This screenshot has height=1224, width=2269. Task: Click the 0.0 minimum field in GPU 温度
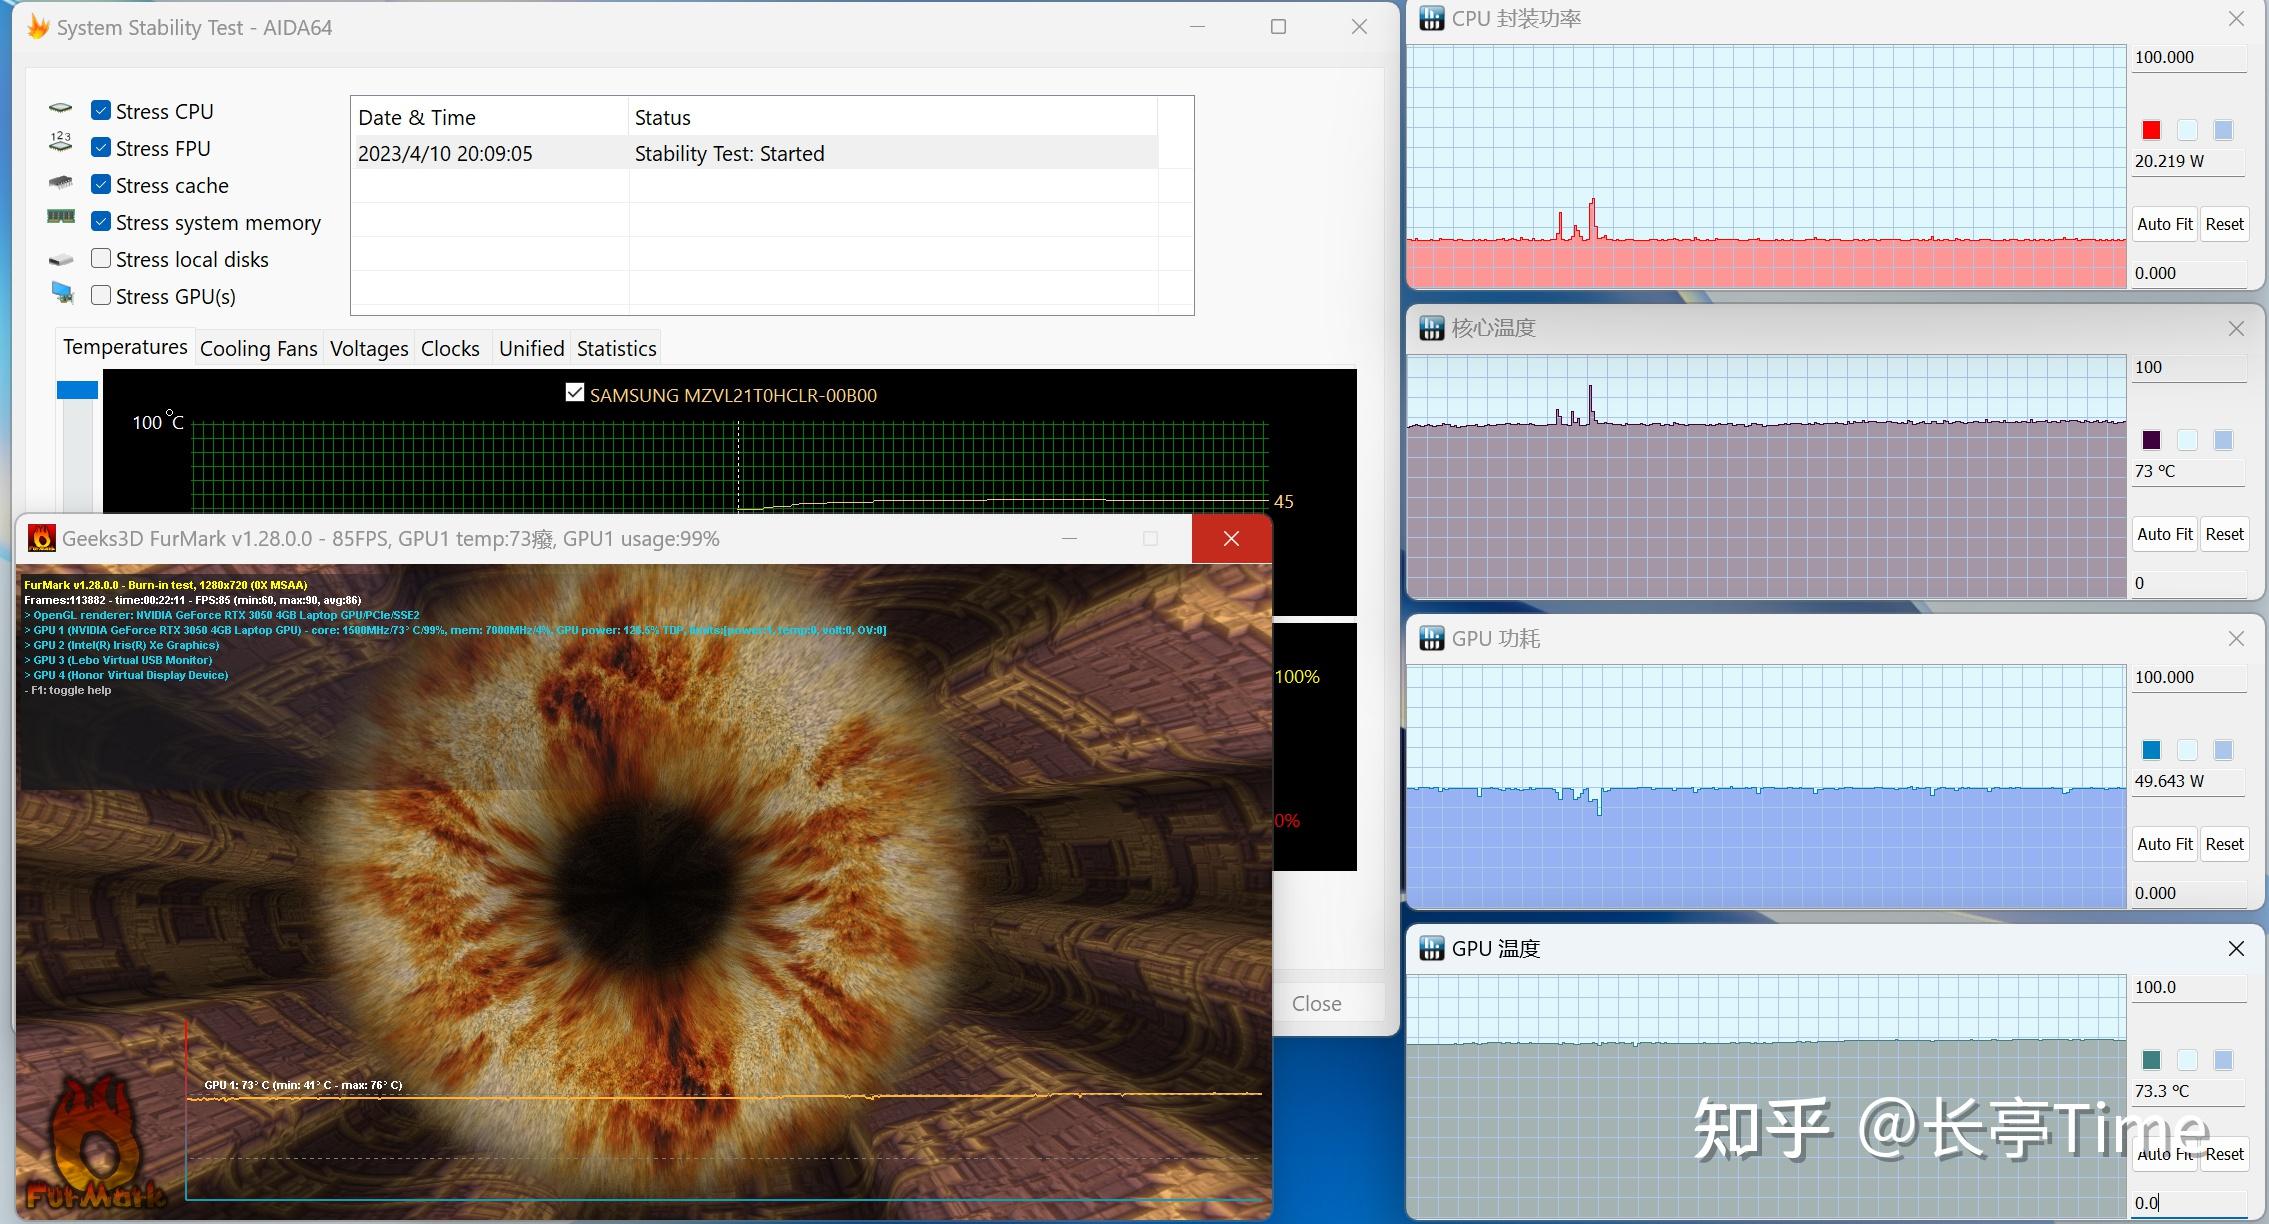(x=2189, y=1203)
